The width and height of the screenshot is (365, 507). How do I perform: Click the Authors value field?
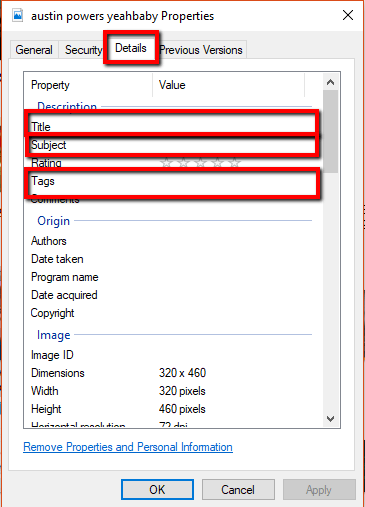[x=233, y=241]
